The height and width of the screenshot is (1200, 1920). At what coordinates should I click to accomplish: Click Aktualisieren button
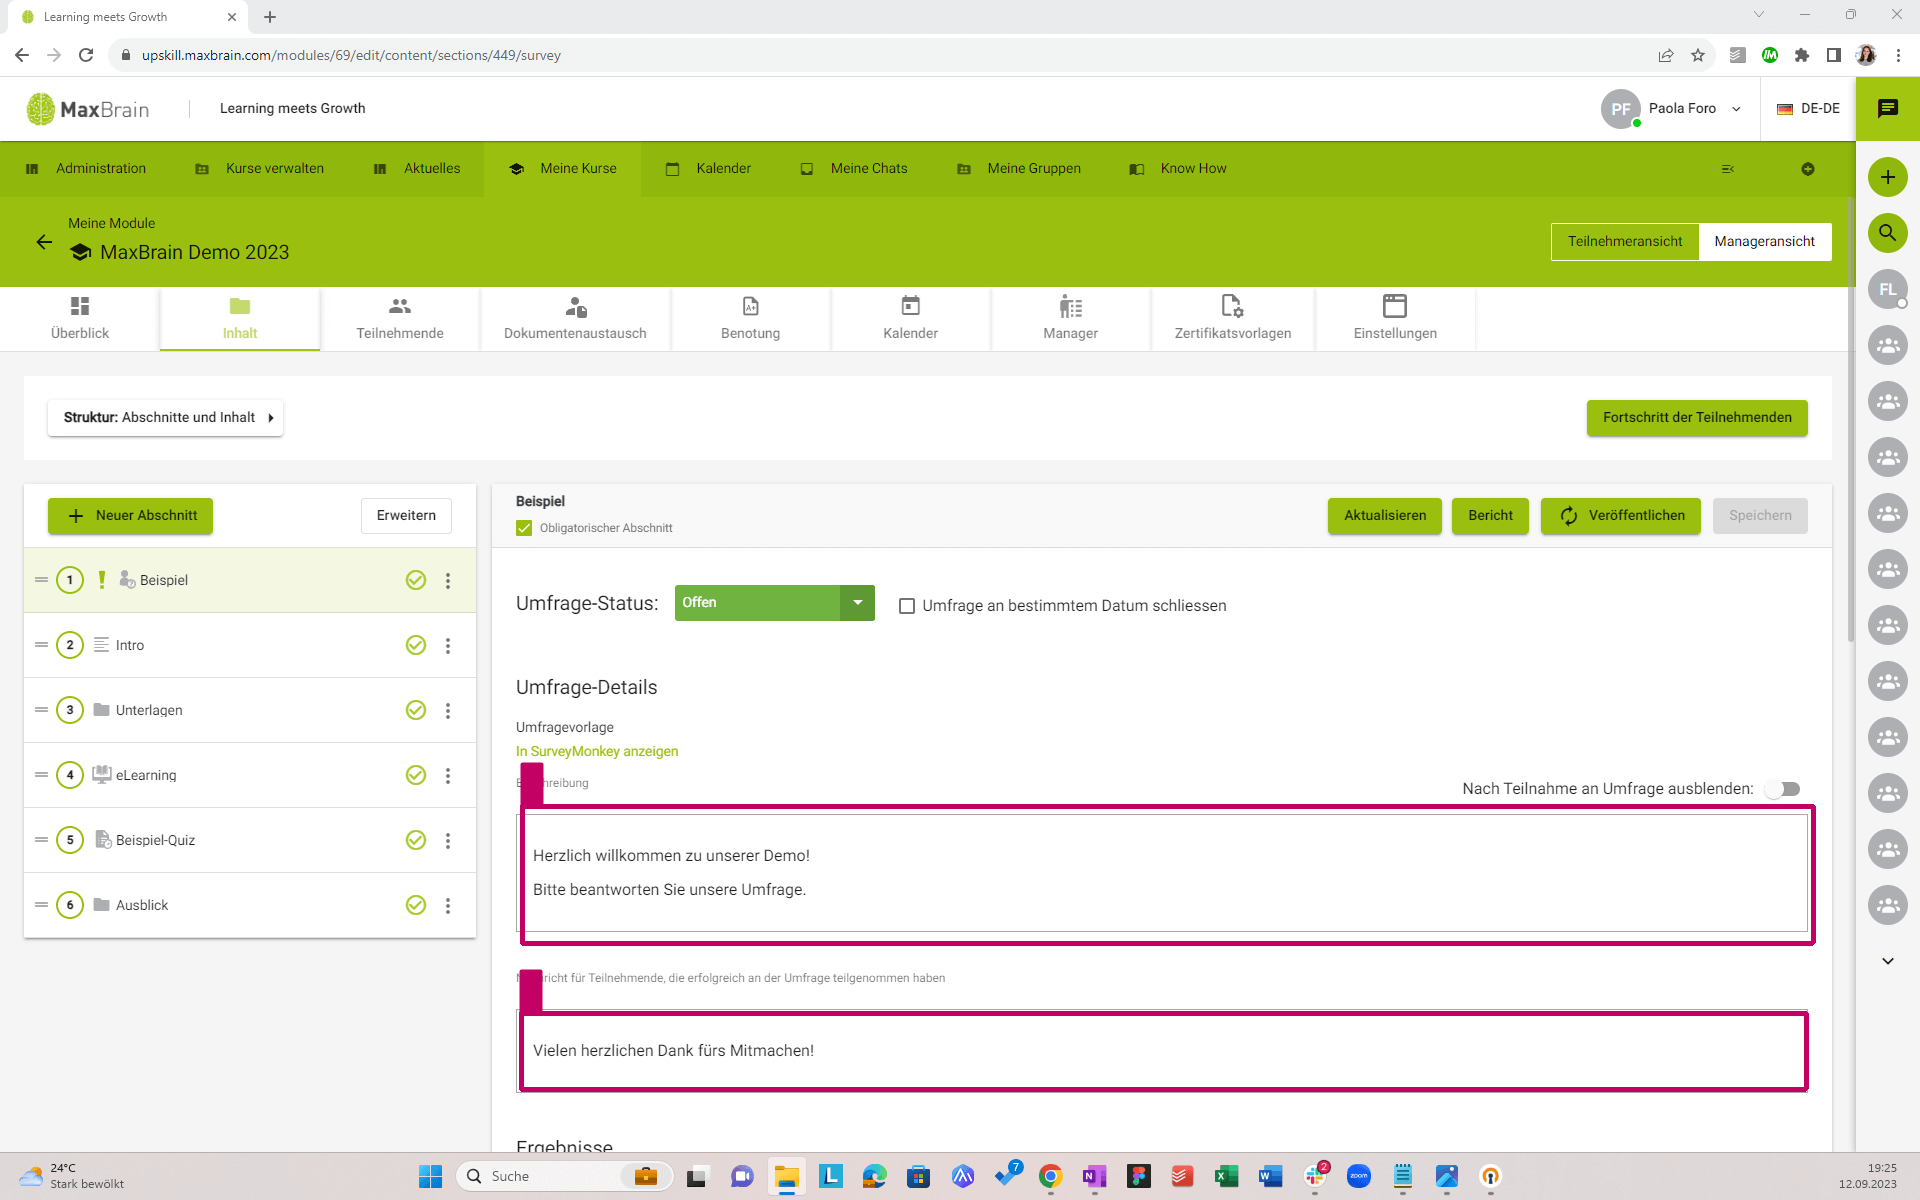click(1385, 516)
